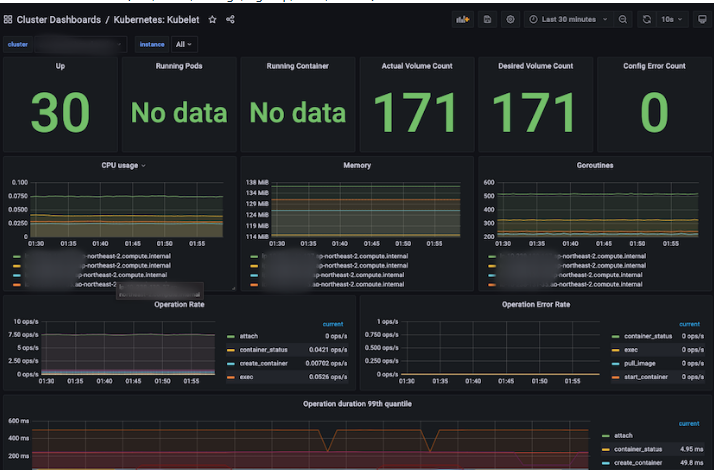Click the zoom out time range icon
The height and width of the screenshot is (476, 714).
(x=622, y=20)
